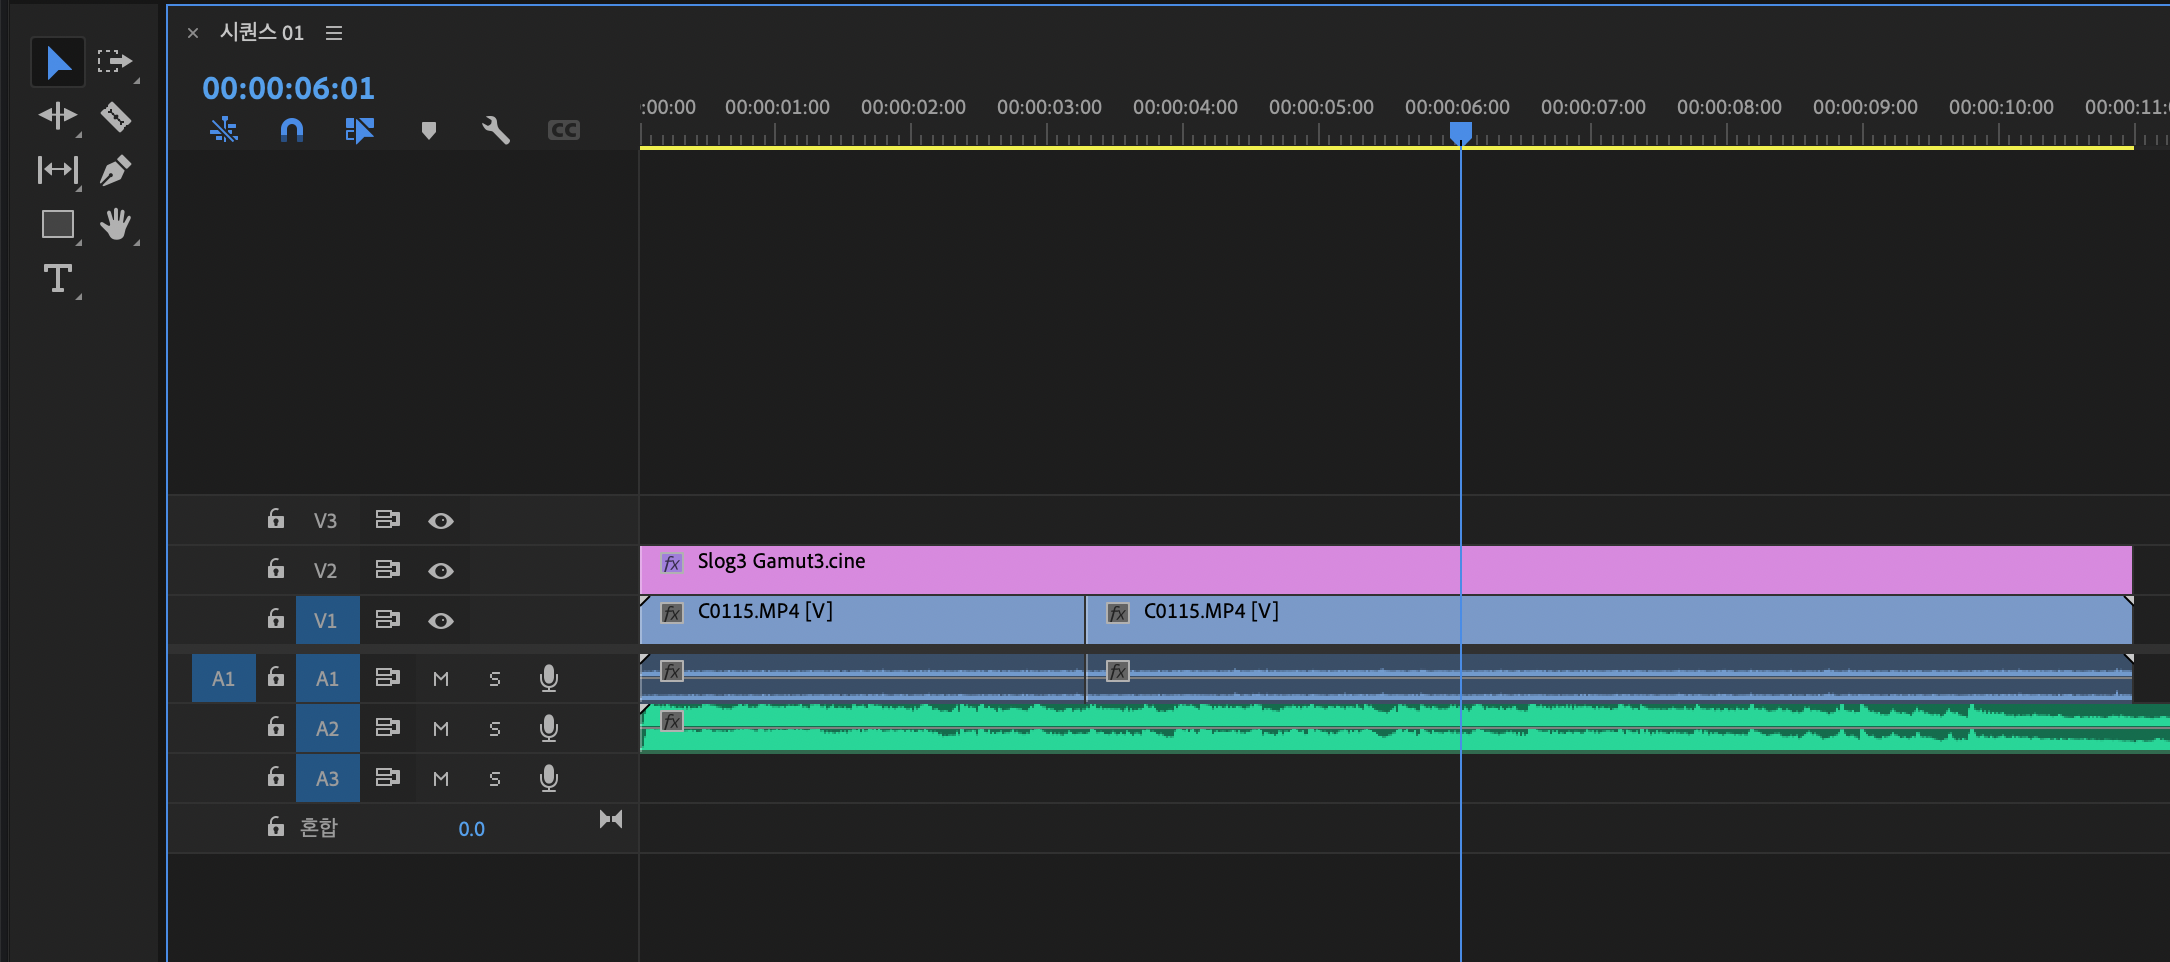
Task: Select the green audio clip on A2
Action: [1405, 728]
